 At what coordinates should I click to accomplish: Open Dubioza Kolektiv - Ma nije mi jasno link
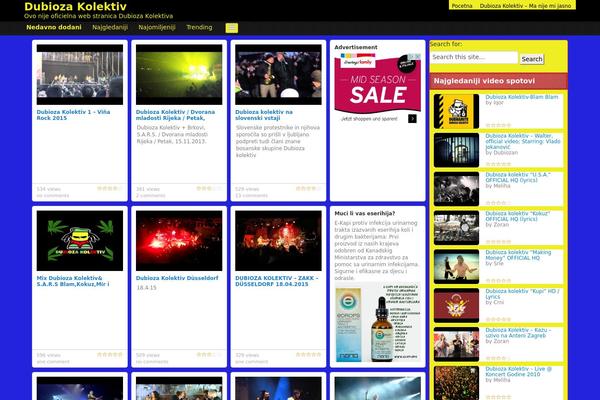(x=525, y=6)
